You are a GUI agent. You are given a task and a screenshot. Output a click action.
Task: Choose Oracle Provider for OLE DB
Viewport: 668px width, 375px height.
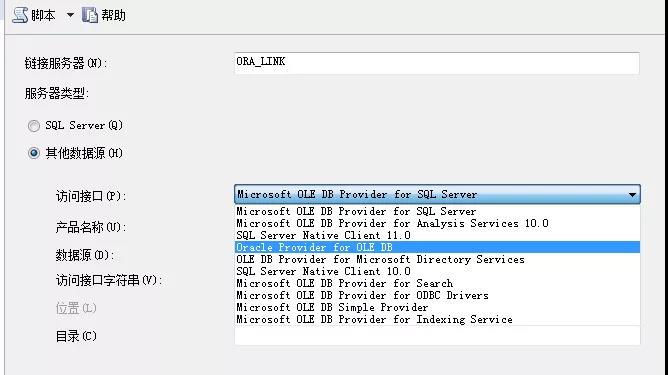[x=437, y=247]
